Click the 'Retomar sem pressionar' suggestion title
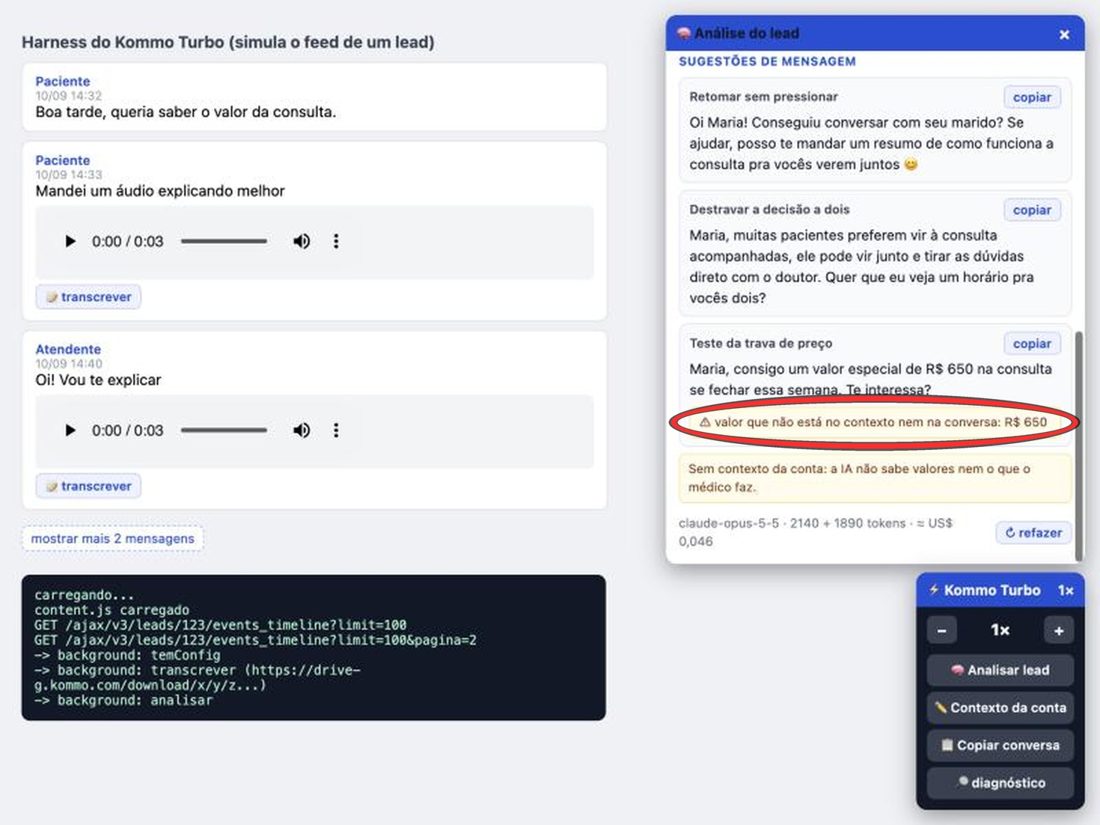Screen dimensions: 1100x825 tap(763, 97)
